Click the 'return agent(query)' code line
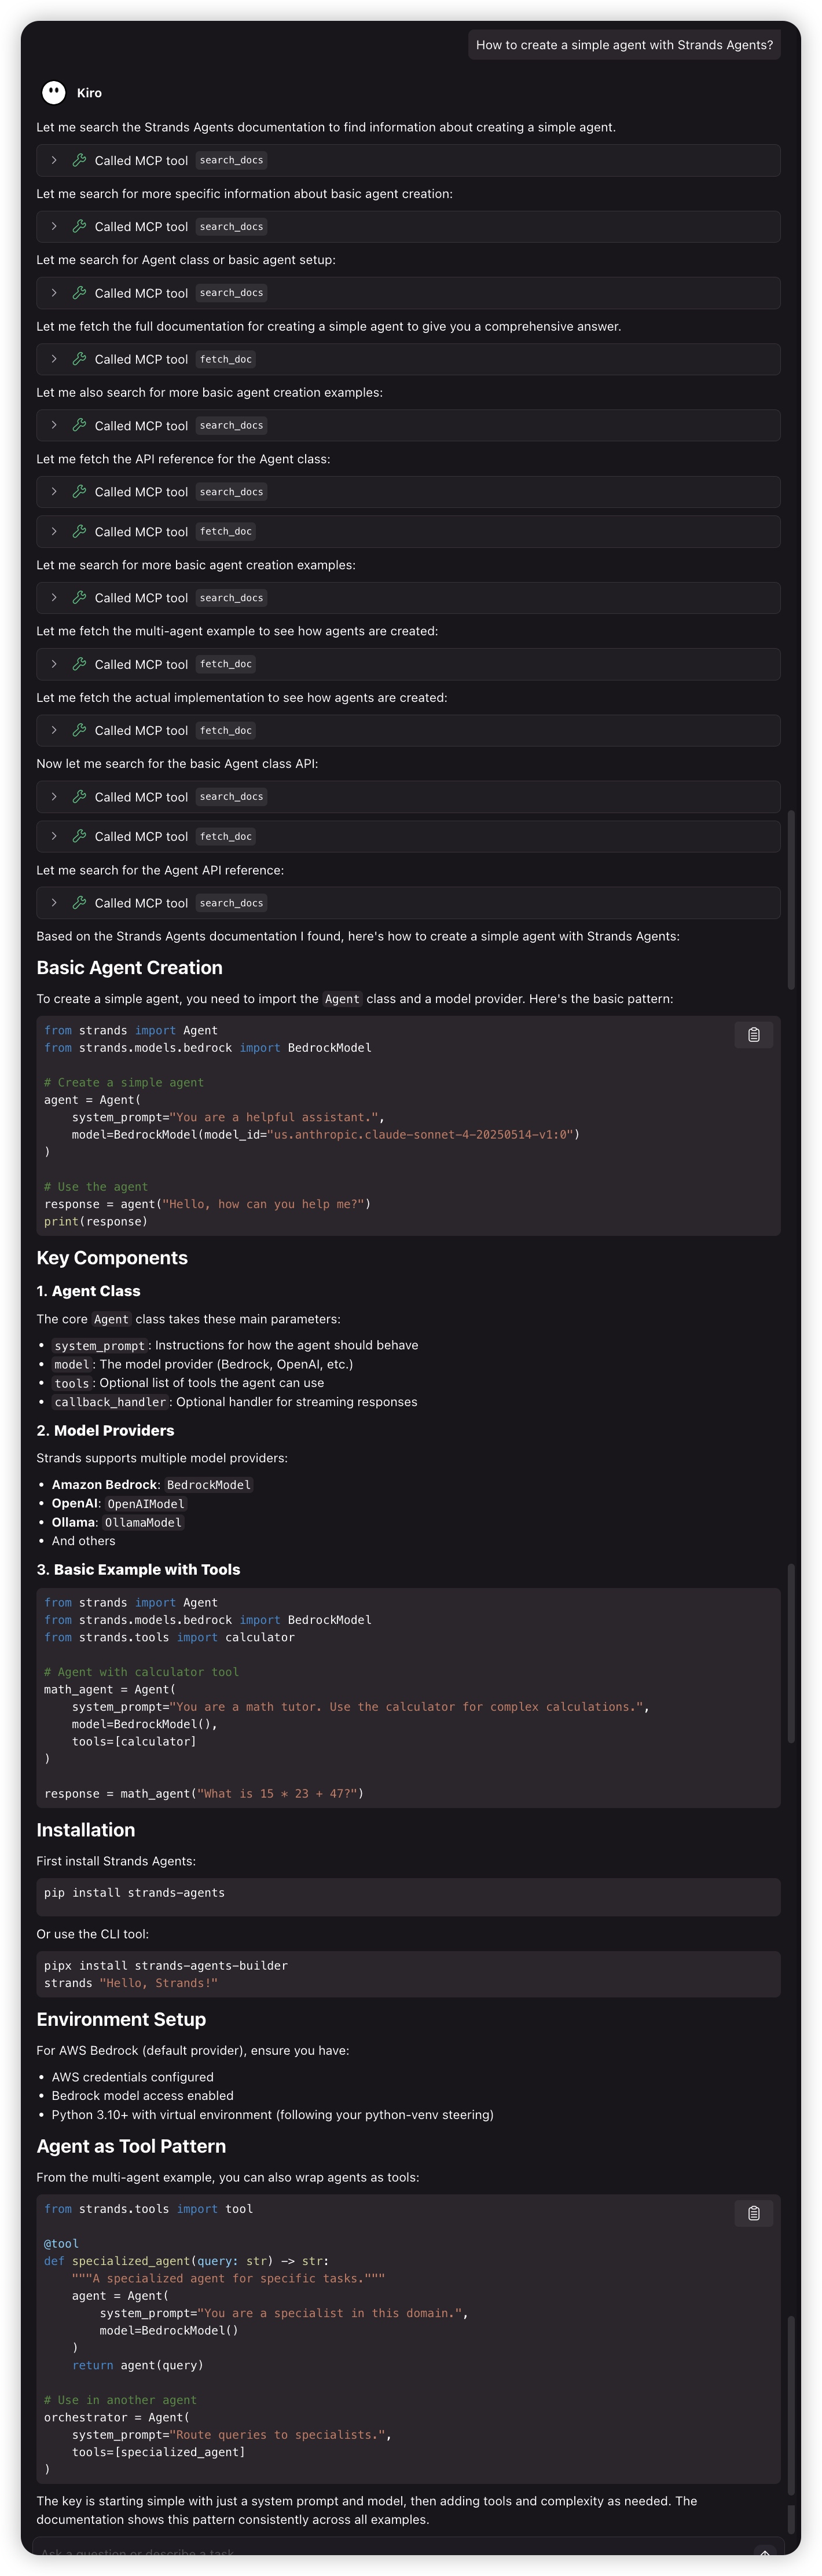The height and width of the screenshot is (2576, 822). (137, 2365)
